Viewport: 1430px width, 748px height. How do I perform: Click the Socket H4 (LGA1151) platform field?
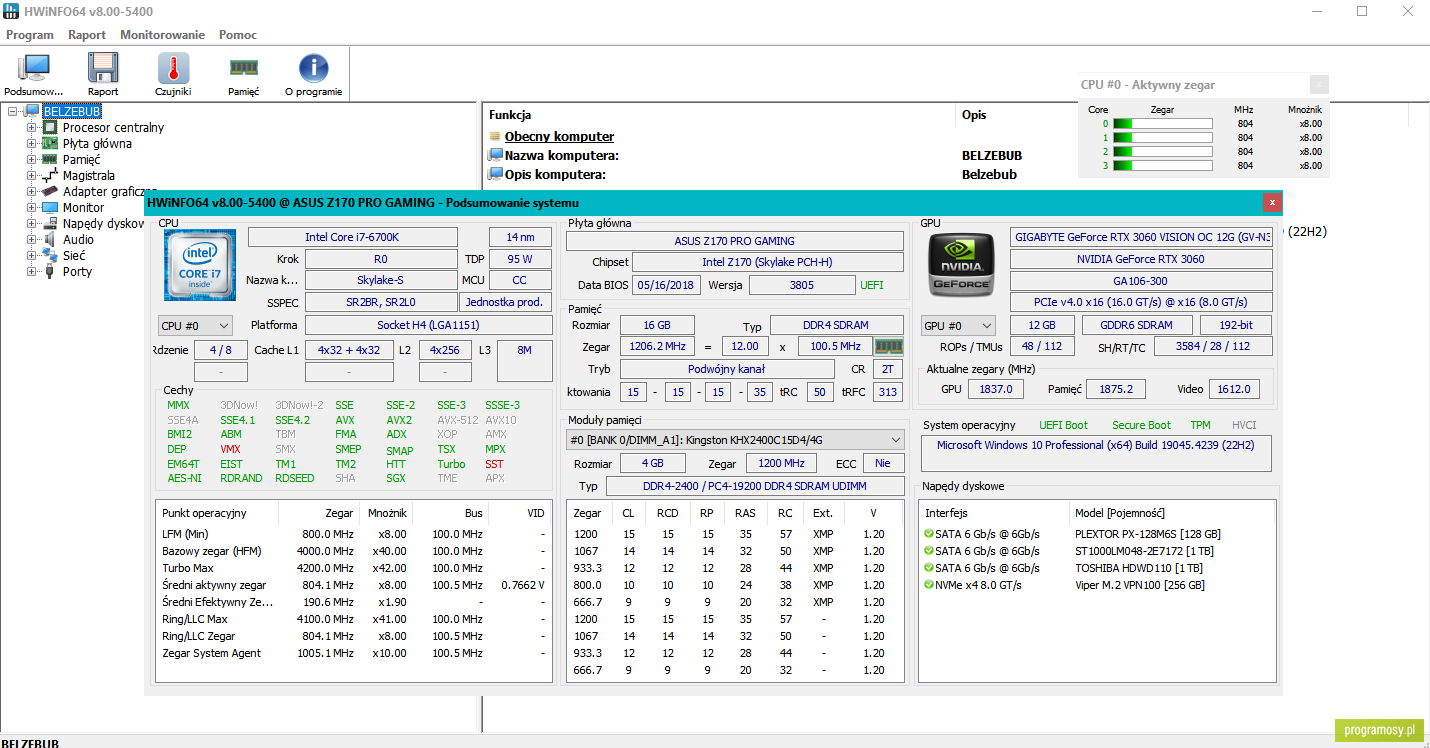428,325
